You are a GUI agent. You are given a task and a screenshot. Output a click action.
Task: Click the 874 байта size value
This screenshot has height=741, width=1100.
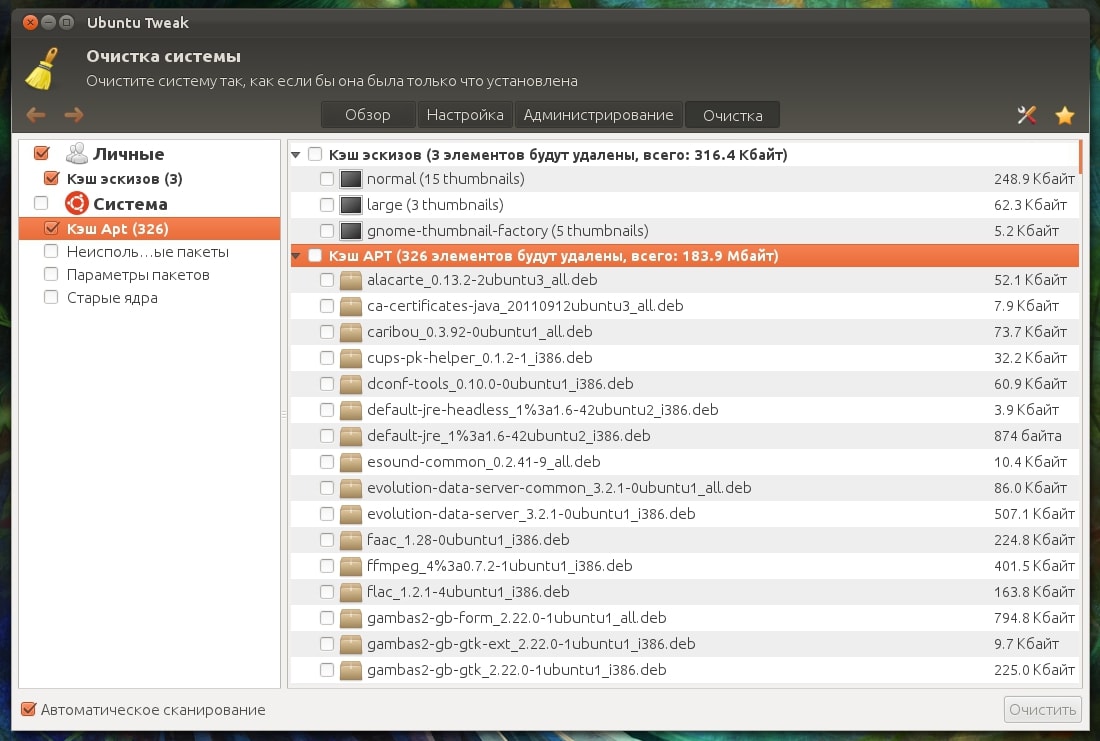point(1028,436)
